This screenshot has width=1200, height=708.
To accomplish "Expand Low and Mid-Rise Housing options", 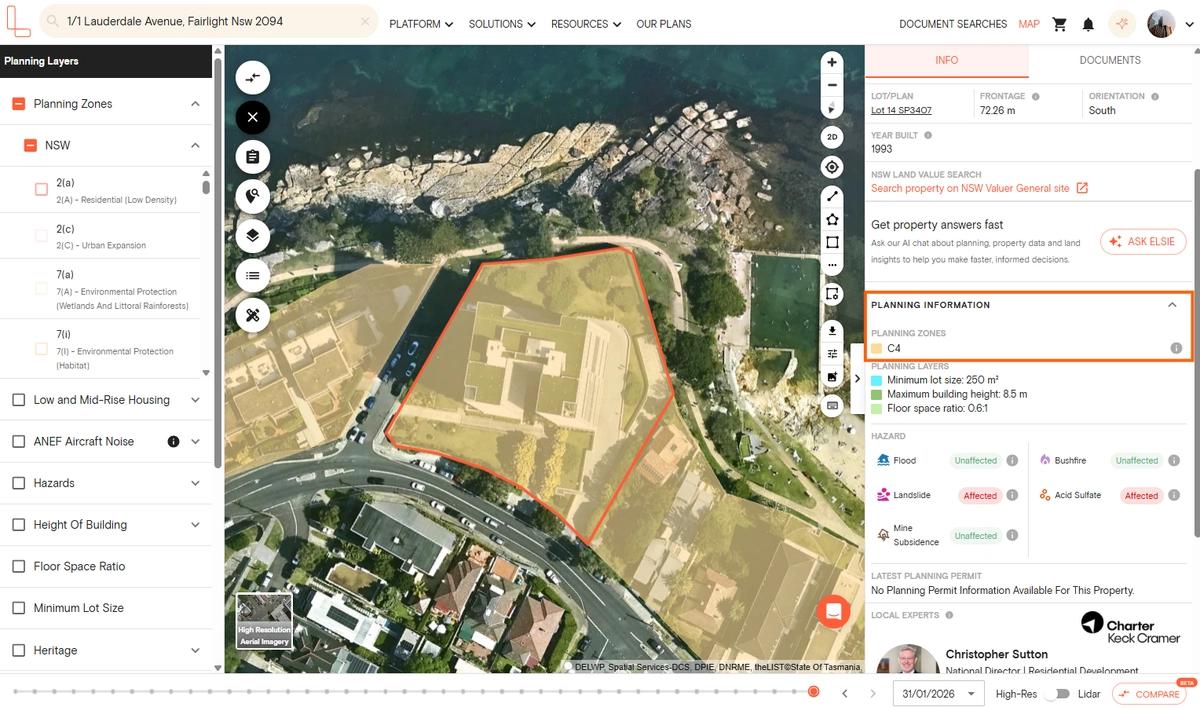I will [x=195, y=400].
